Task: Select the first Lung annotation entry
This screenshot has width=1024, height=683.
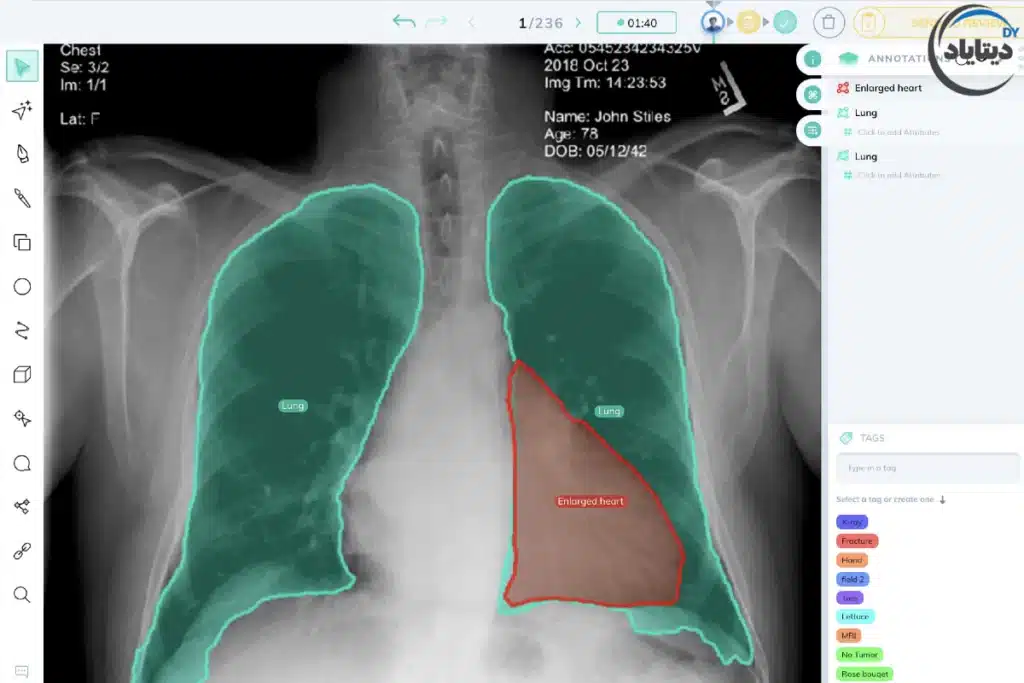Action: pyautogui.click(x=866, y=113)
